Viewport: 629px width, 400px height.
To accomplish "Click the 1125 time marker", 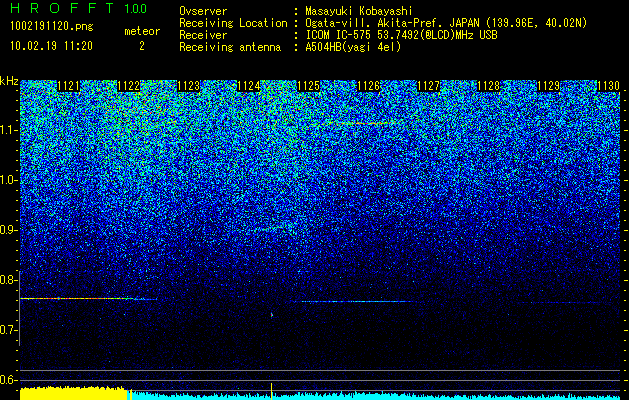I will (x=308, y=86).
